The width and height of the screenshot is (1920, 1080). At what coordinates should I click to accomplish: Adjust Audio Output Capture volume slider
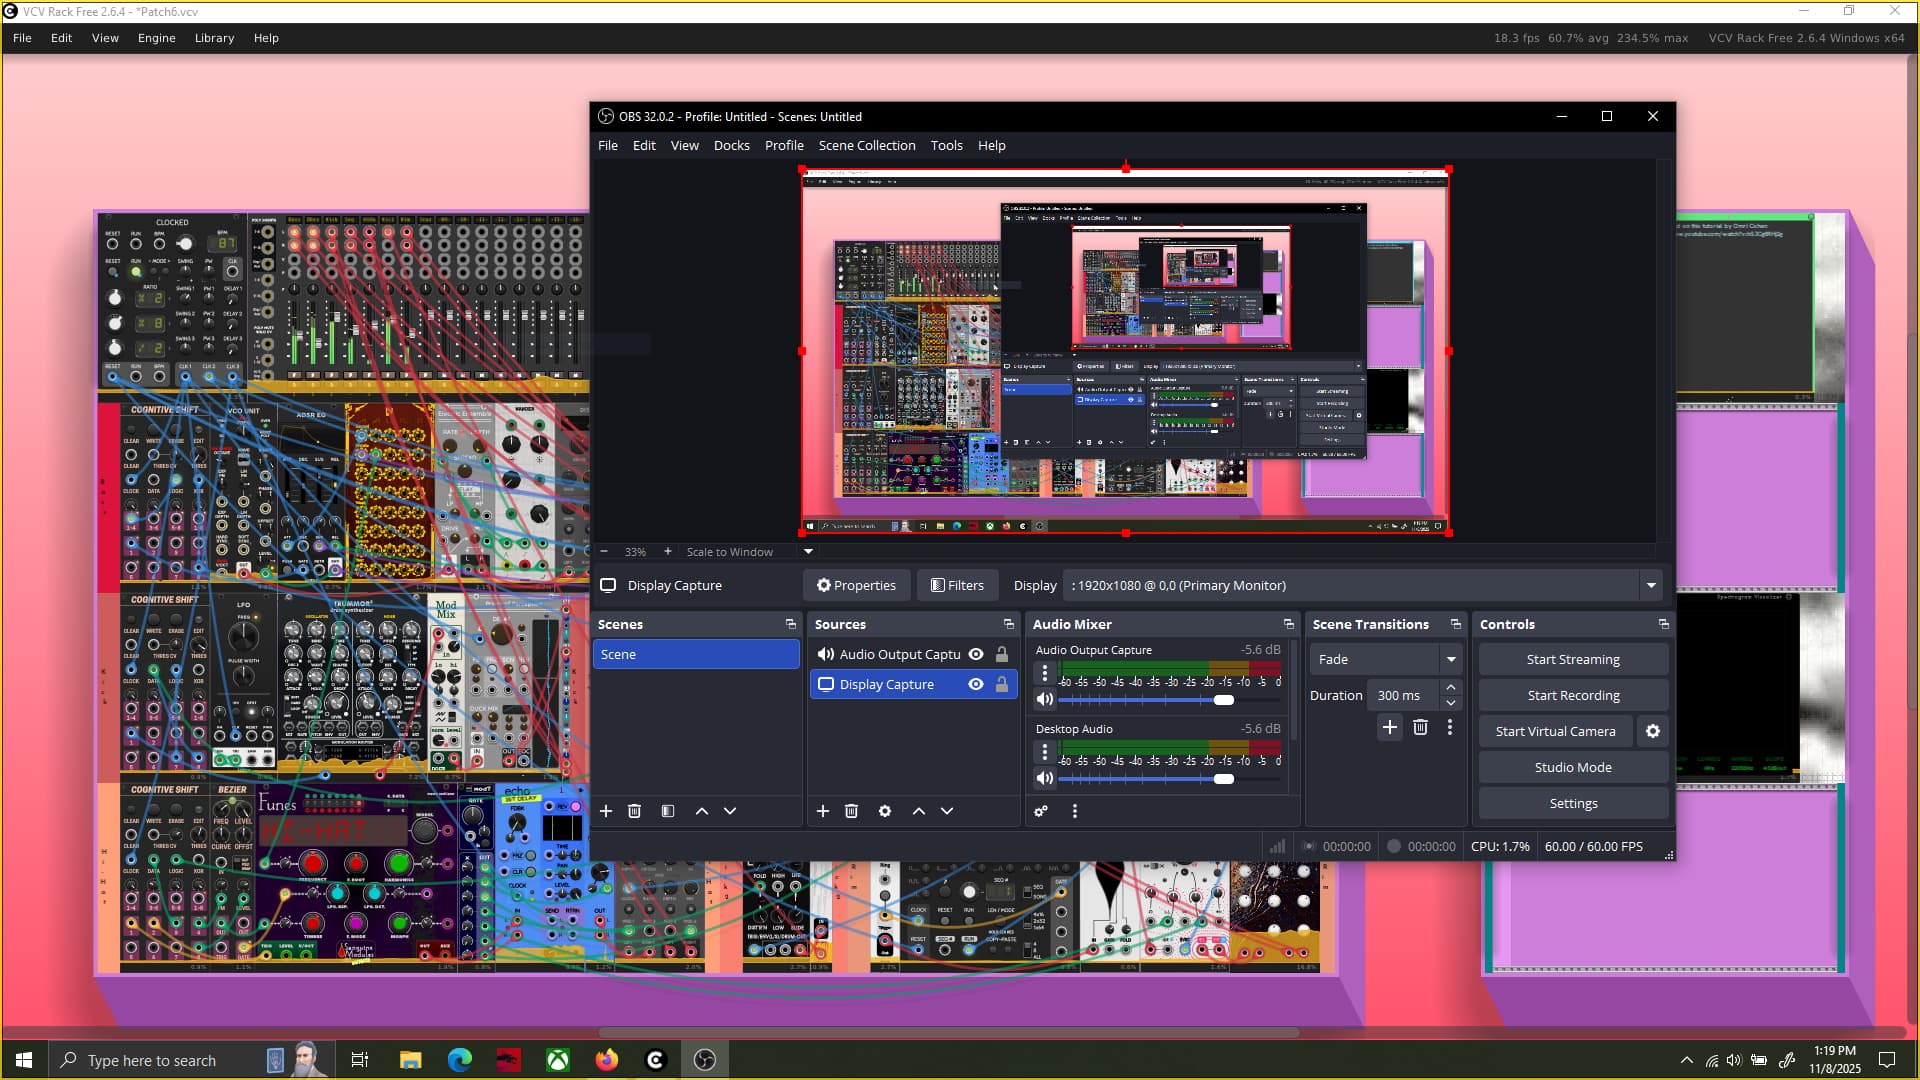[x=1223, y=700]
